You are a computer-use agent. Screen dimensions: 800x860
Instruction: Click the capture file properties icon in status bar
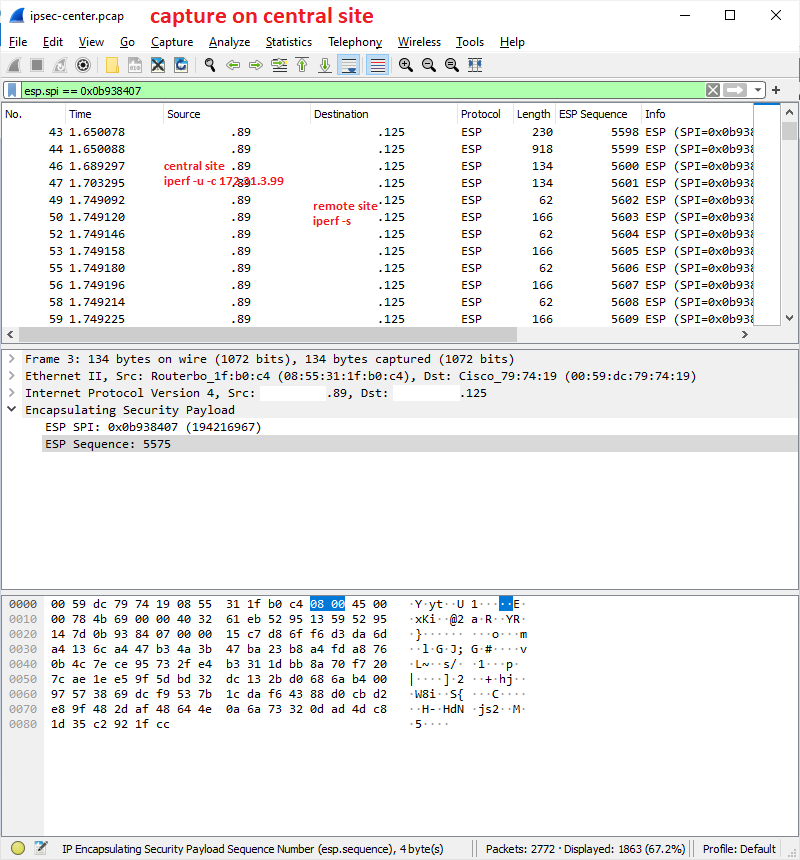pyautogui.click(x=41, y=848)
